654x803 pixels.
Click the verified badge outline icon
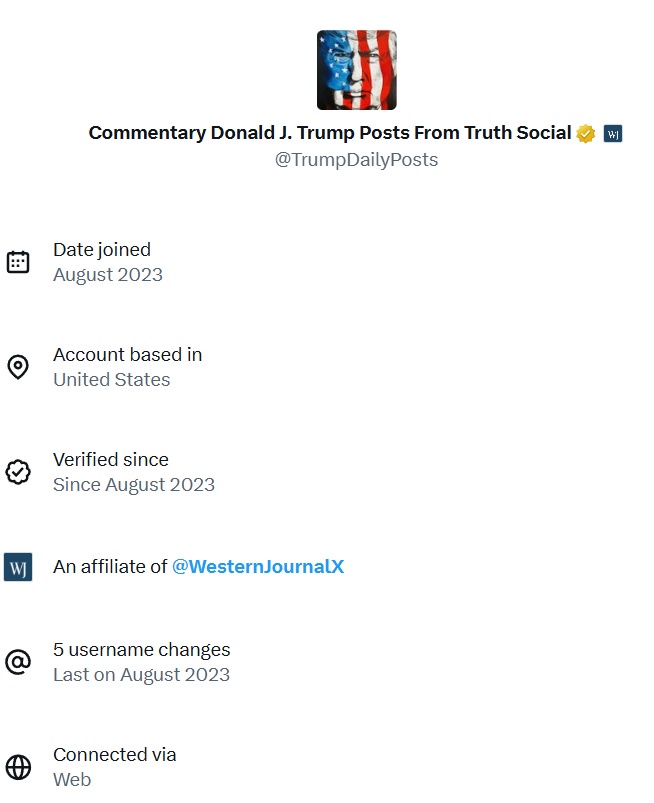[18, 472]
